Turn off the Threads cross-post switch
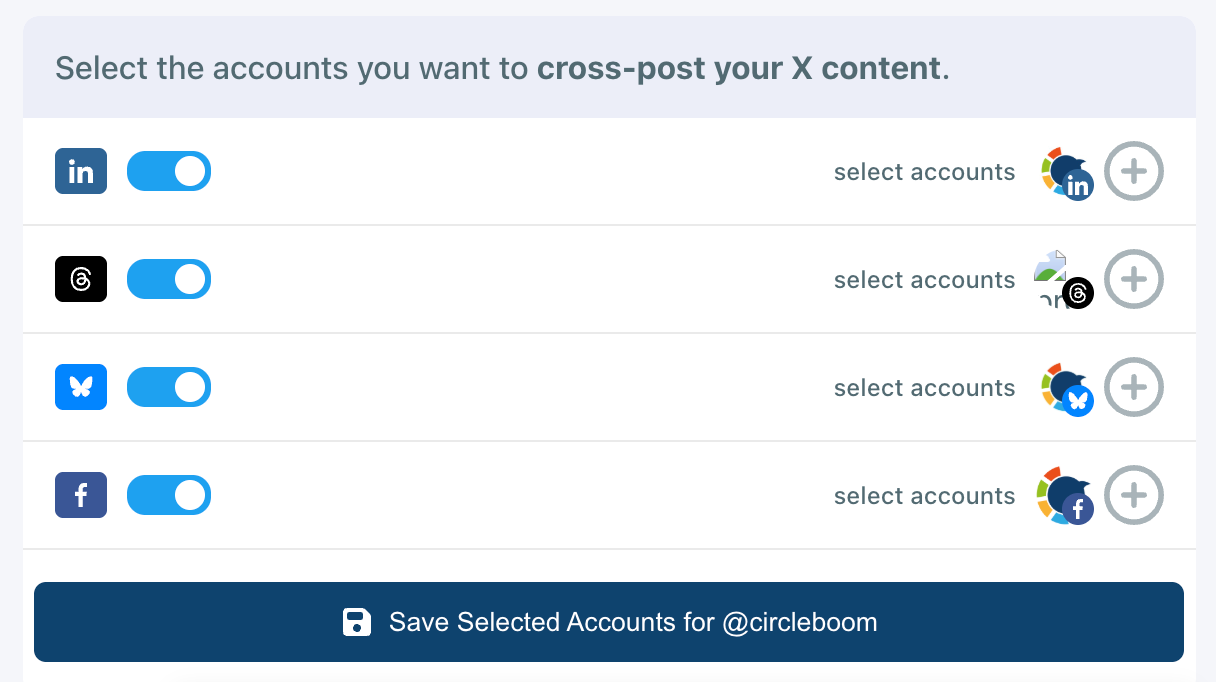This screenshot has height=682, width=1216. [169, 279]
